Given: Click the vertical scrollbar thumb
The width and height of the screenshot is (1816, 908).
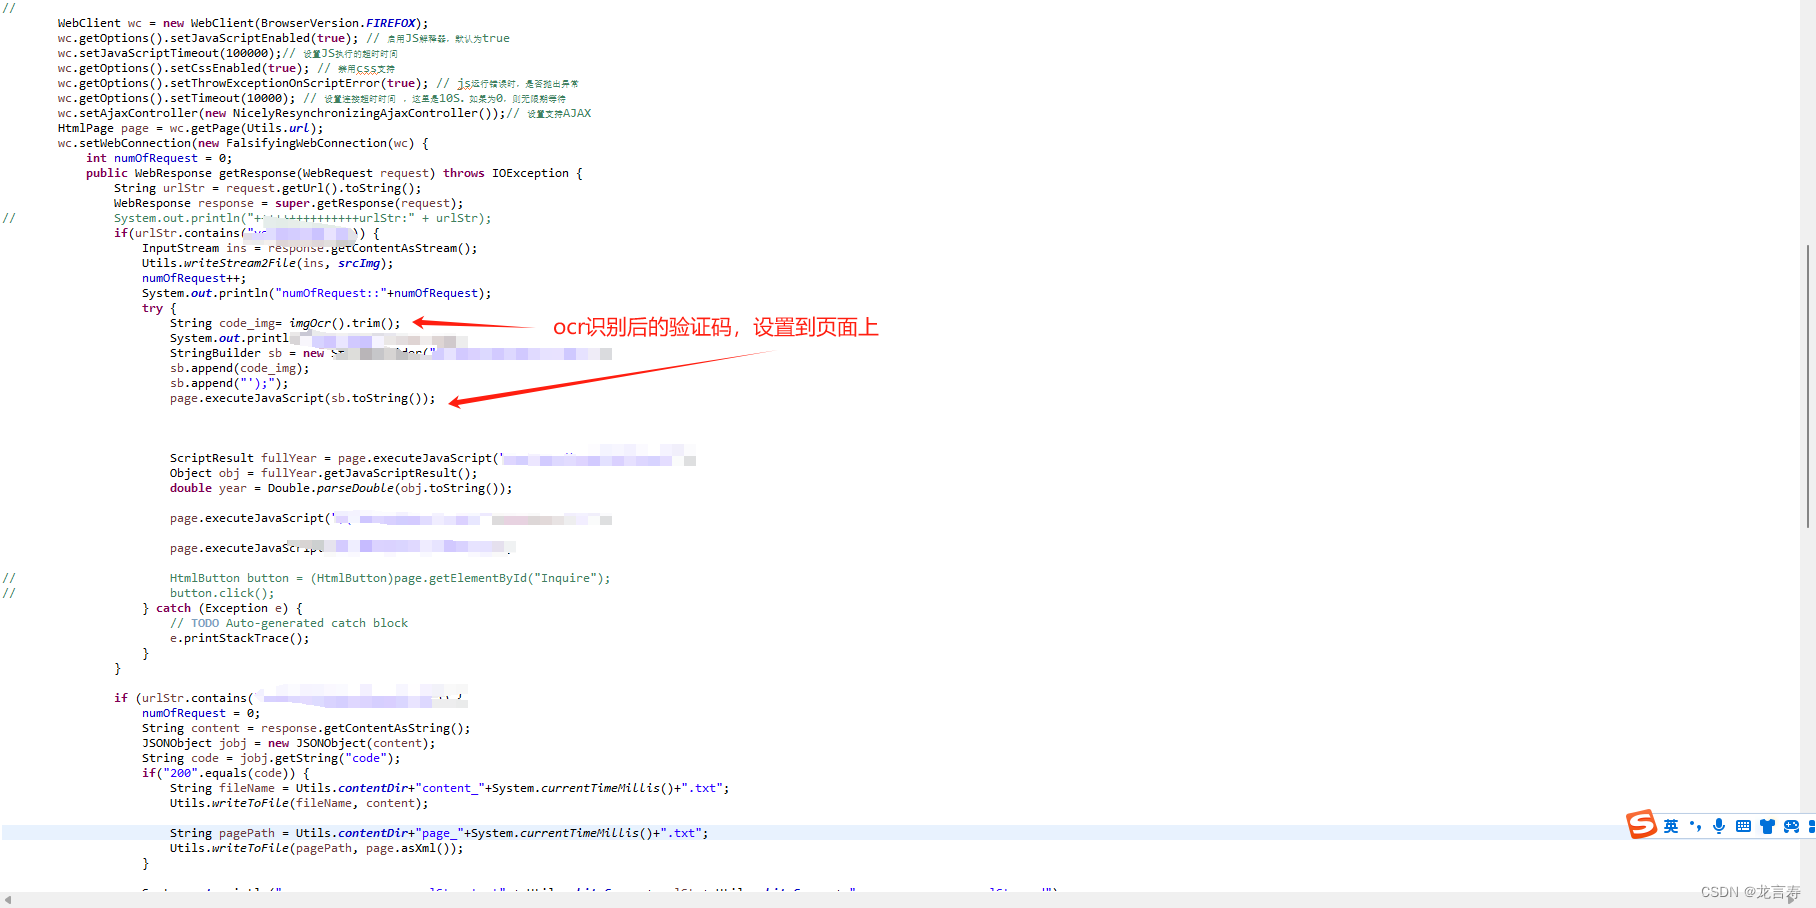Looking at the screenshot, I should click(1808, 386).
